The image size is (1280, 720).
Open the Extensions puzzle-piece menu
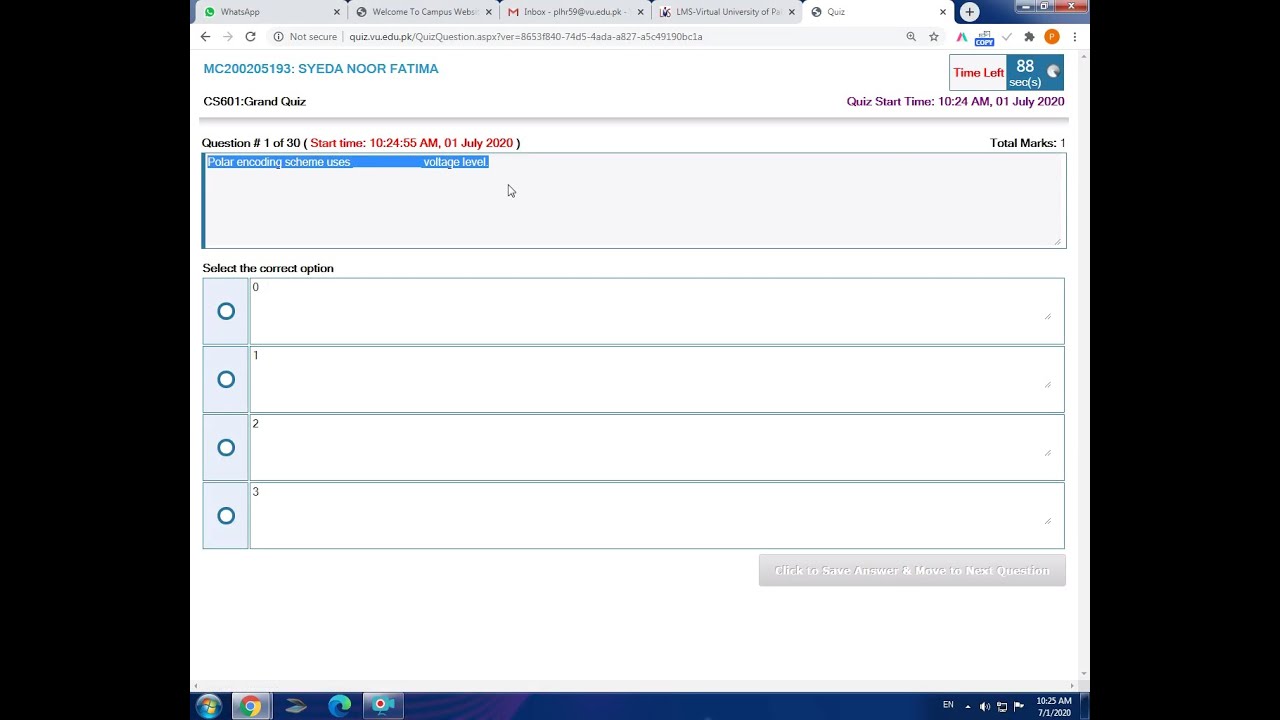pos(1029,37)
